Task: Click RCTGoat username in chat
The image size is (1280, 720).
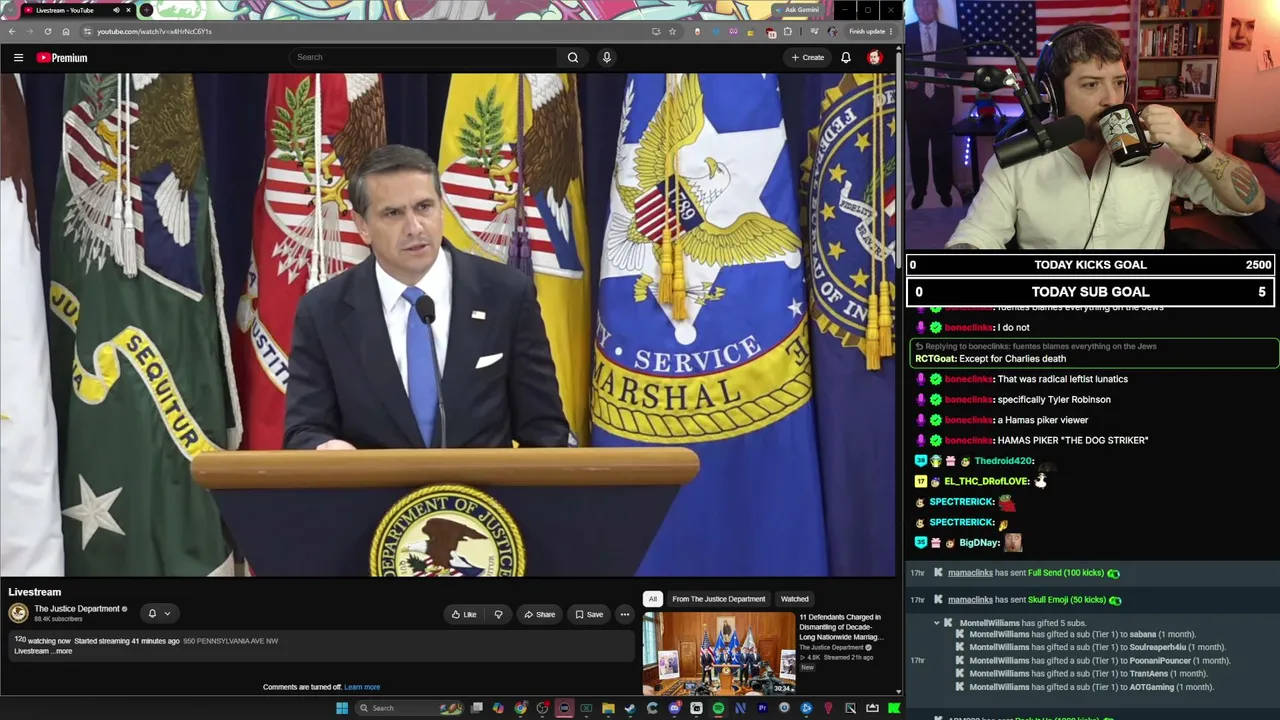Action: [935, 359]
